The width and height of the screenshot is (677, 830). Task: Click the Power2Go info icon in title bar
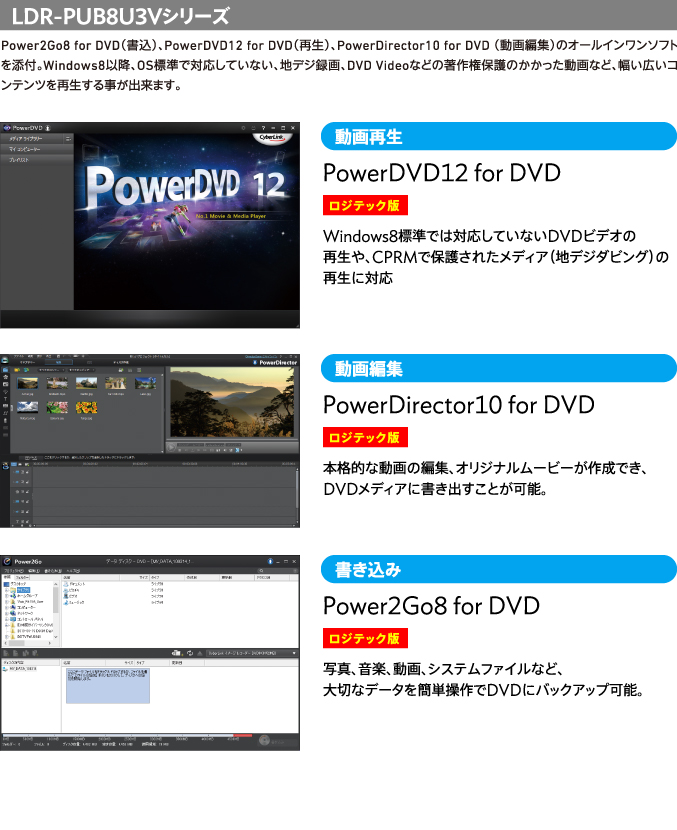[x=270, y=561]
